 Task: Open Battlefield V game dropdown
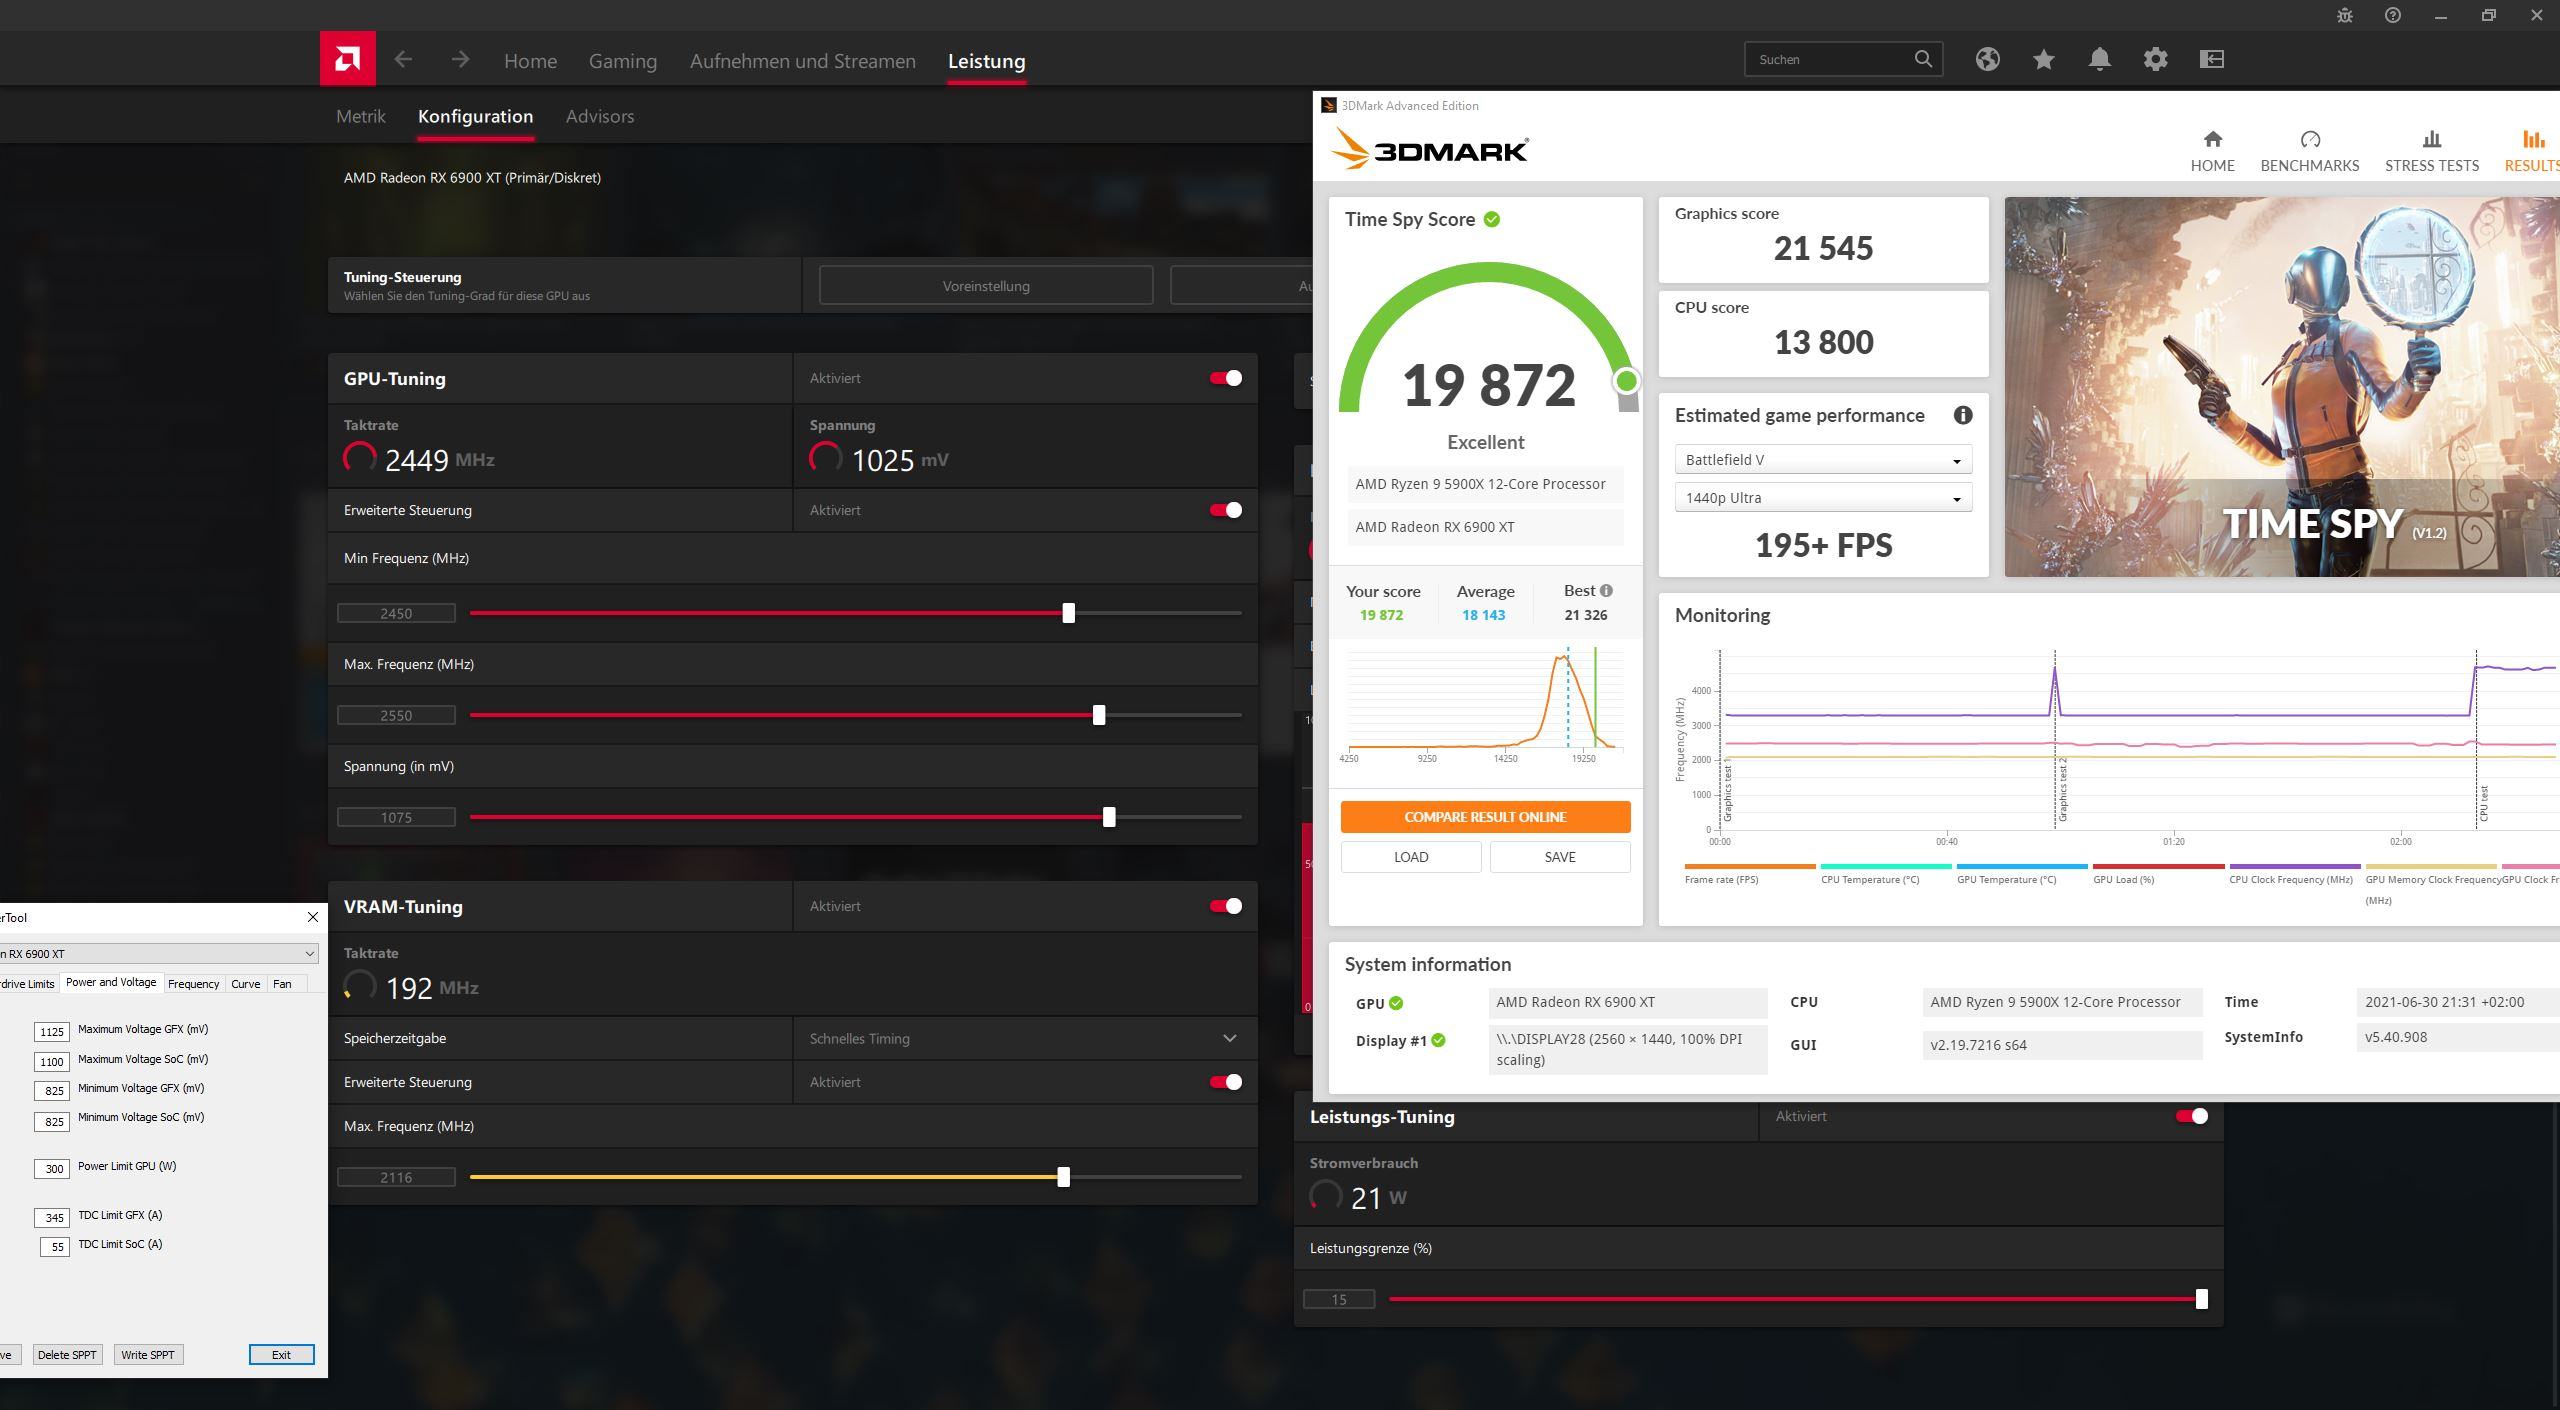(1823, 460)
